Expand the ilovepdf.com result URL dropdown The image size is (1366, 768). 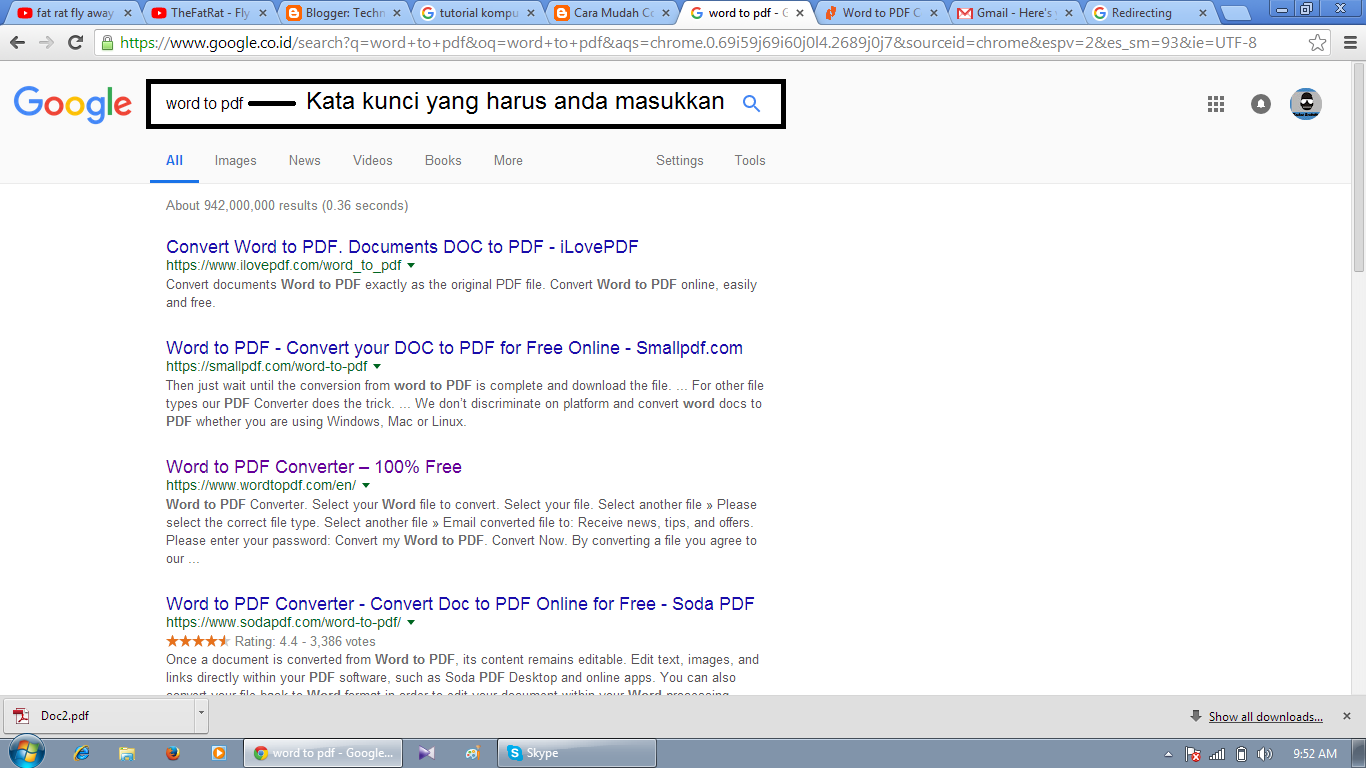click(x=411, y=266)
